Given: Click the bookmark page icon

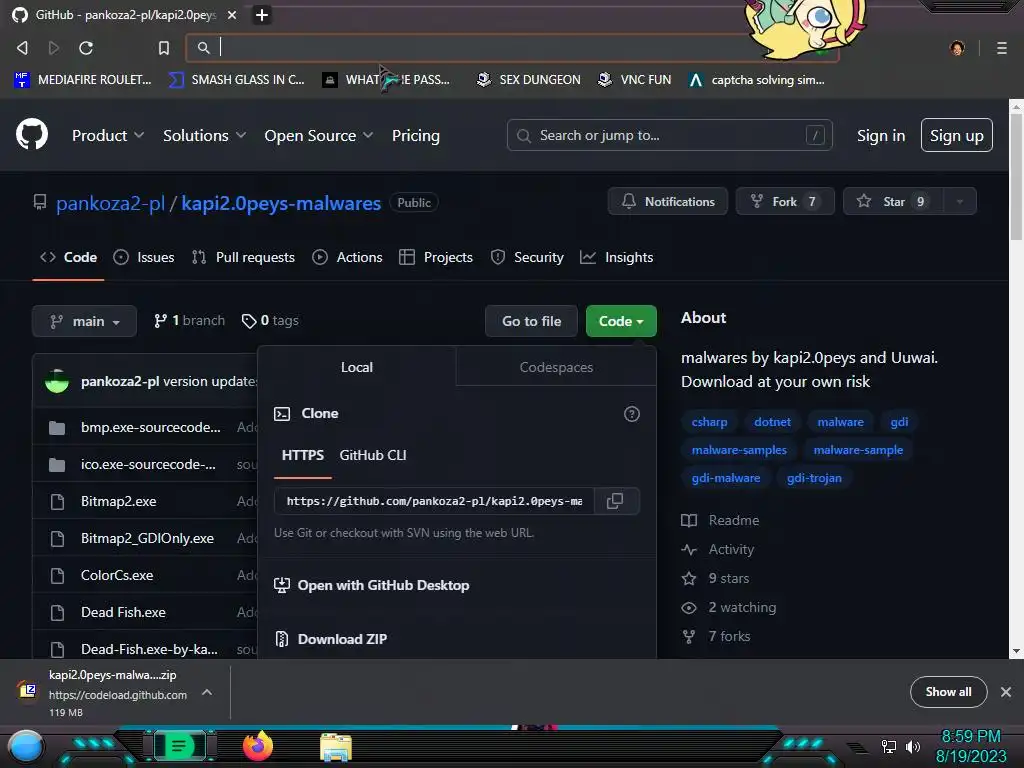Looking at the screenshot, I should pos(164,48).
